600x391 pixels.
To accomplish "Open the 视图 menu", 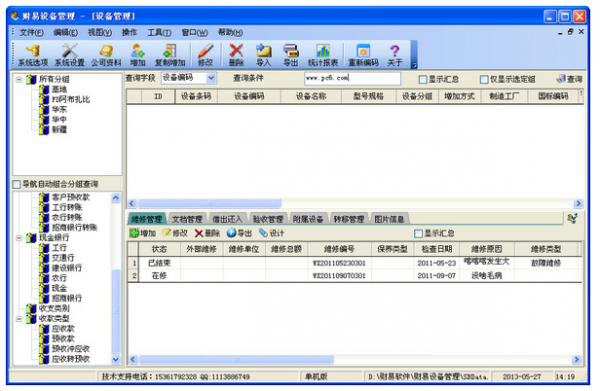I will point(99,33).
